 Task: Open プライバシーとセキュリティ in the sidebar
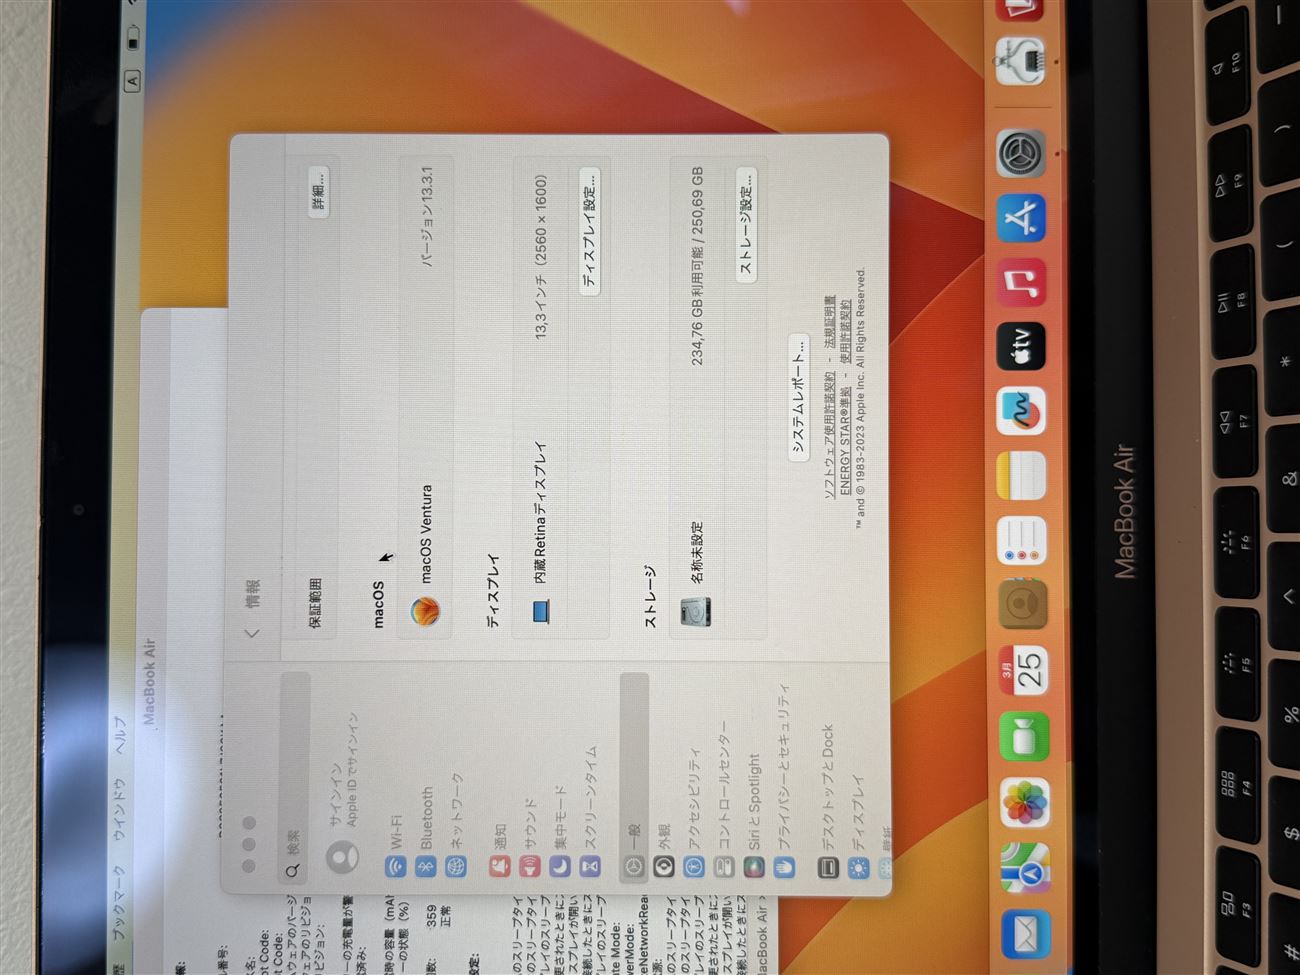tap(784, 782)
